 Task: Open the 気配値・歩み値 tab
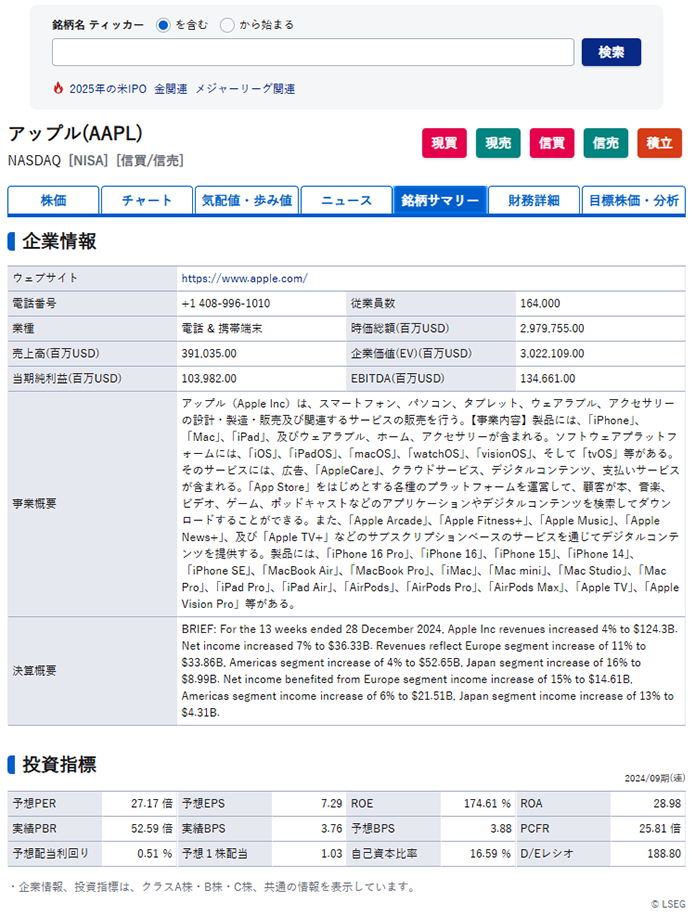247,200
